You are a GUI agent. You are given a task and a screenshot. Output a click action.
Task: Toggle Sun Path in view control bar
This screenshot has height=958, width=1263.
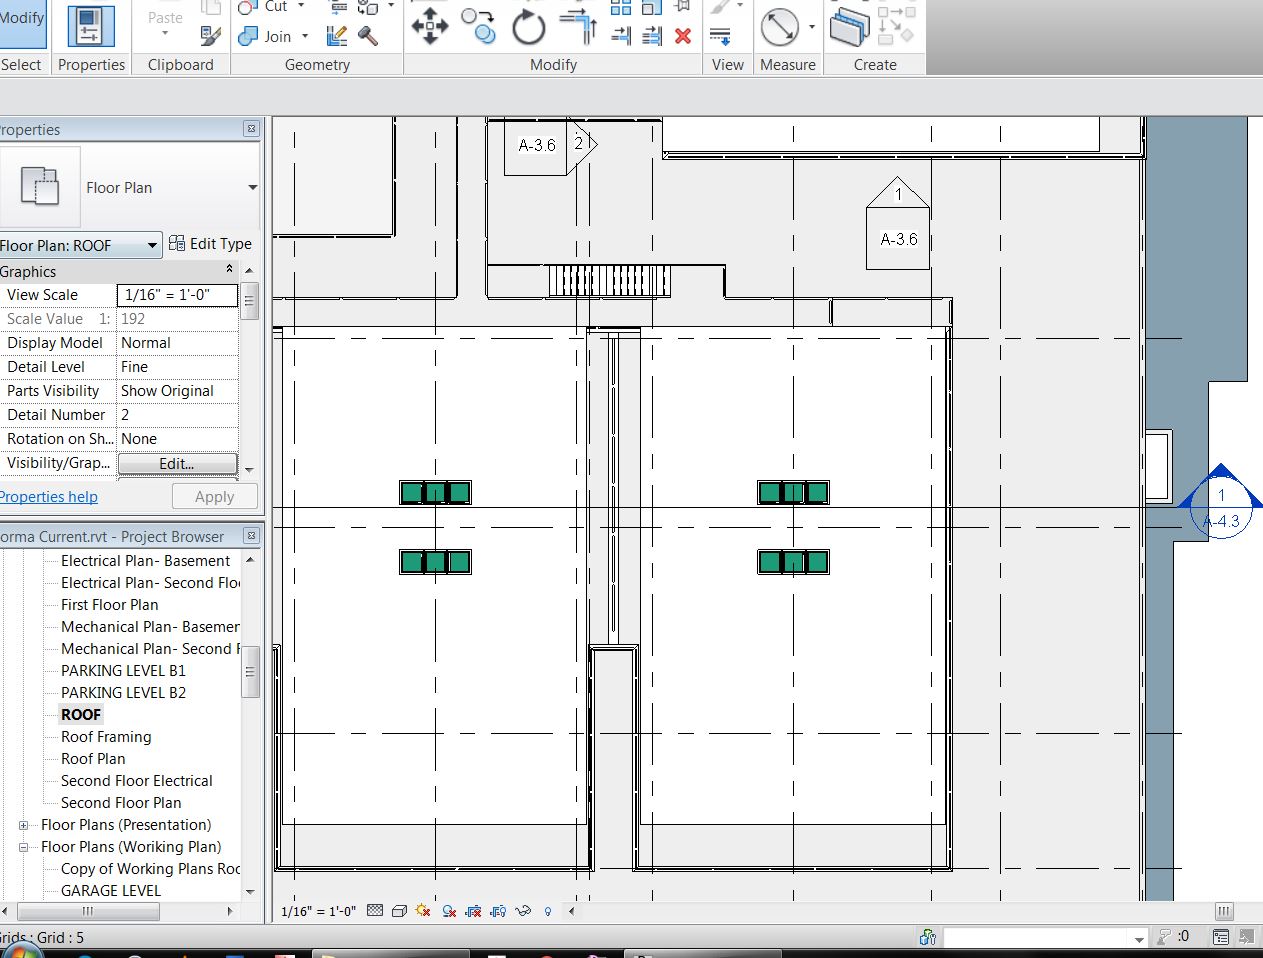pyautogui.click(x=423, y=911)
